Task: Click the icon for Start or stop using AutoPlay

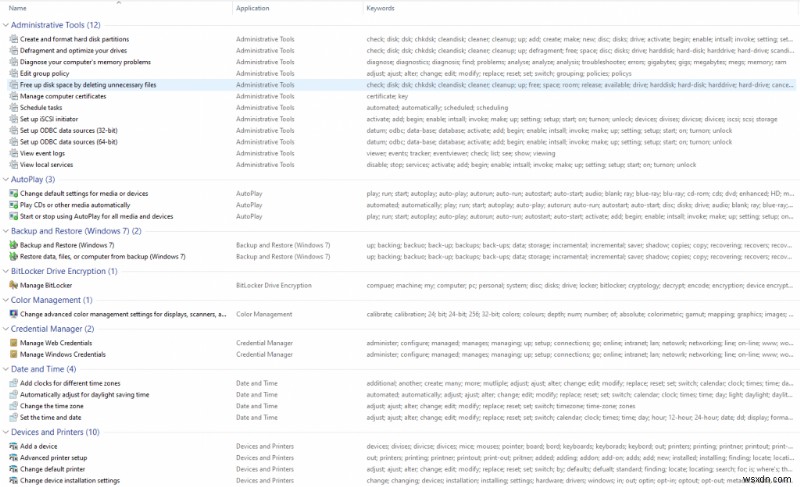Action: pos(14,216)
